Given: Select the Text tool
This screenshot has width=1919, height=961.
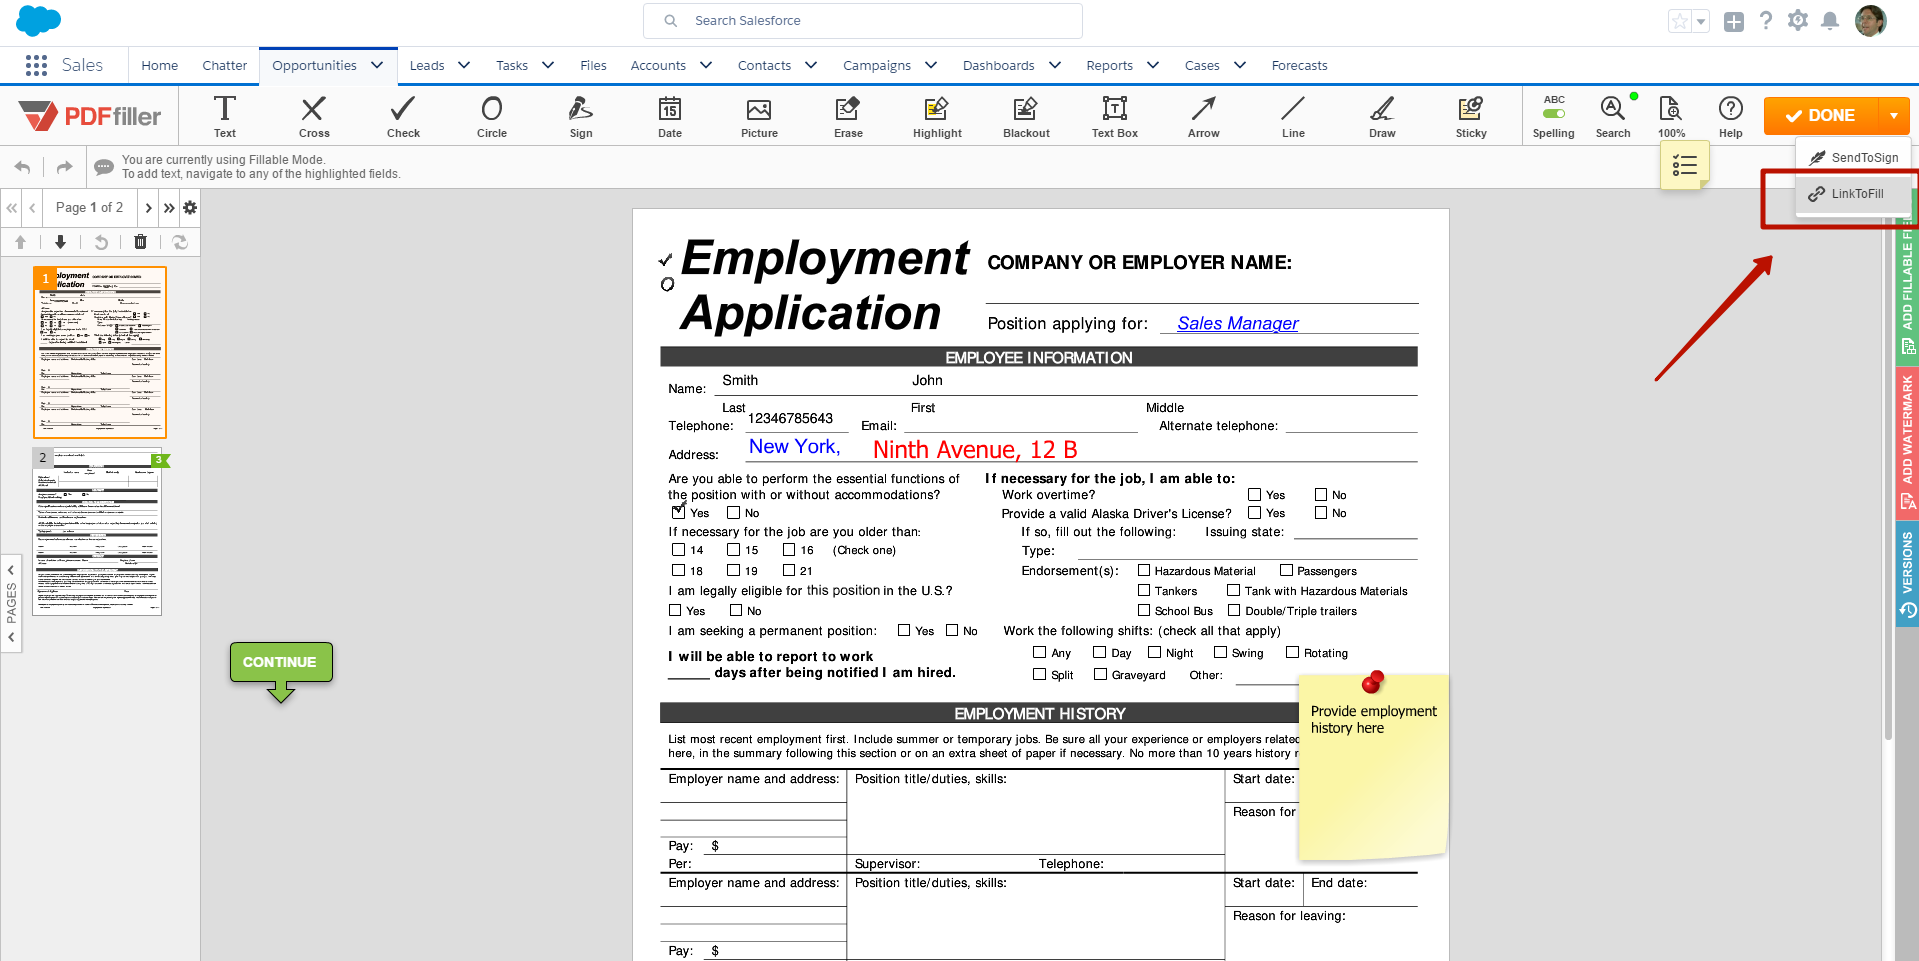Looking at the screenshot, I should click(225, 116).
